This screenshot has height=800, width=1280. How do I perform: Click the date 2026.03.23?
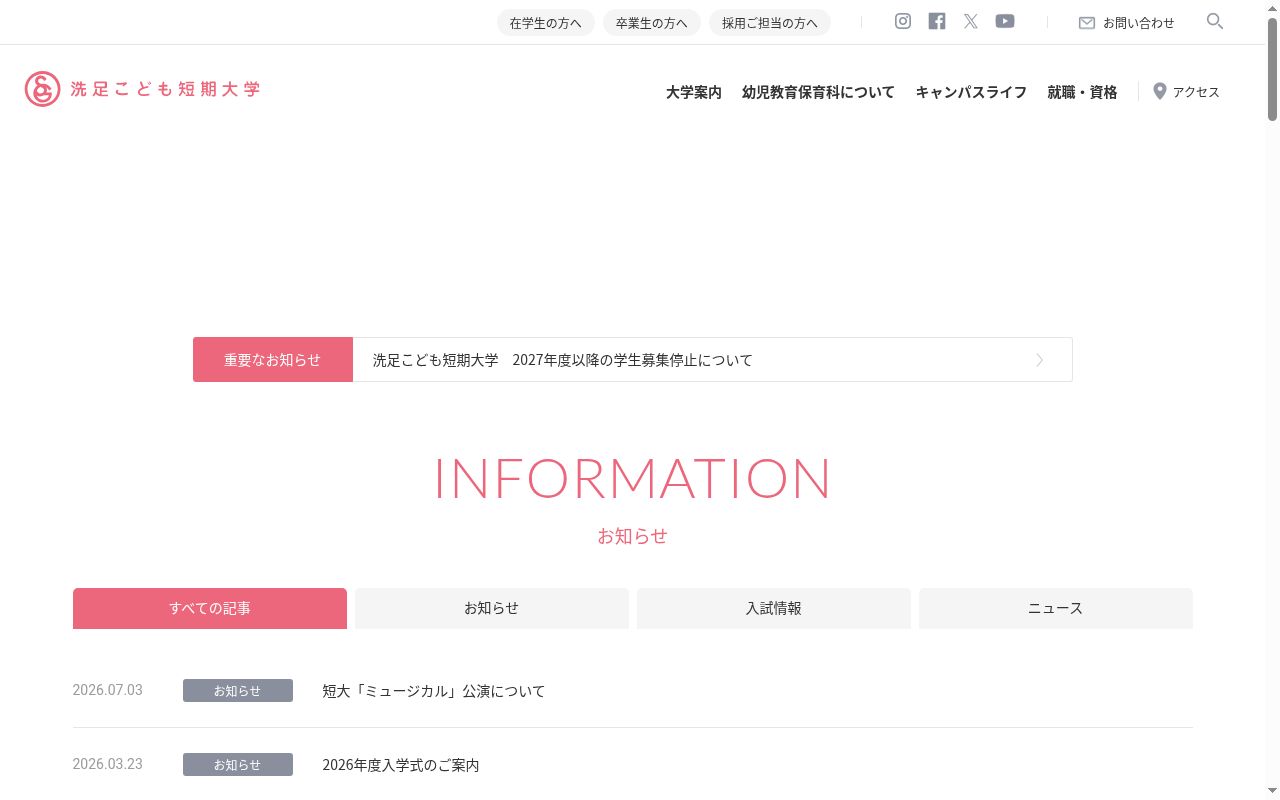click(x=108, y=764)
